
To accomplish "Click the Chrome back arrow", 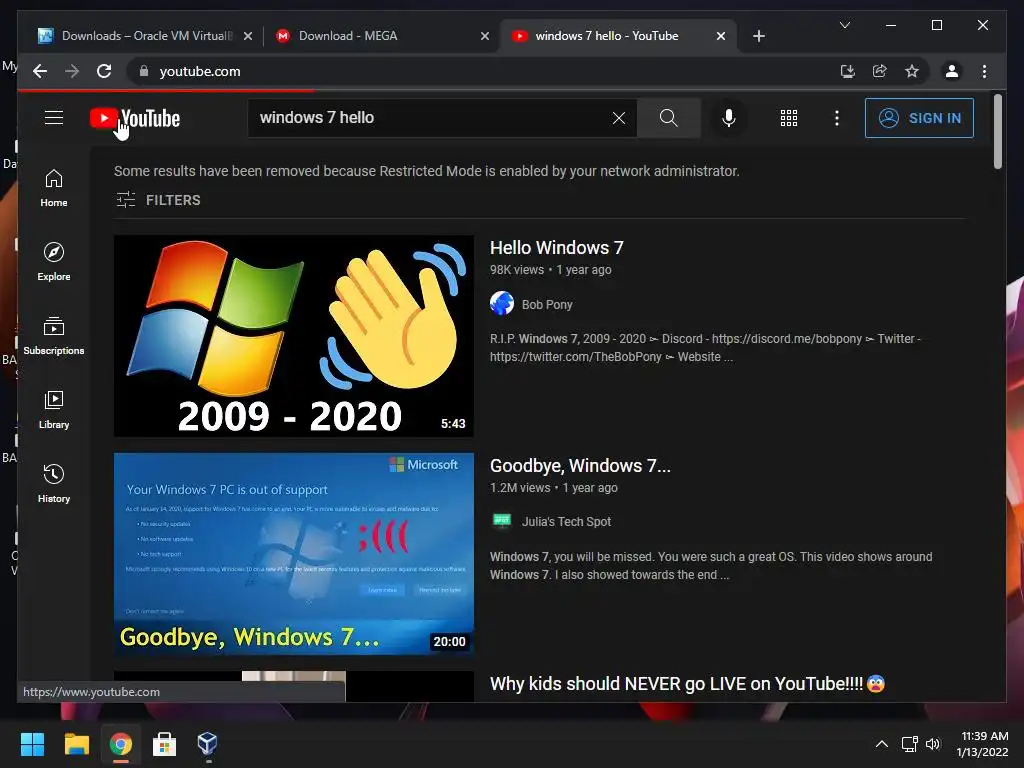I will pos(40,71).
